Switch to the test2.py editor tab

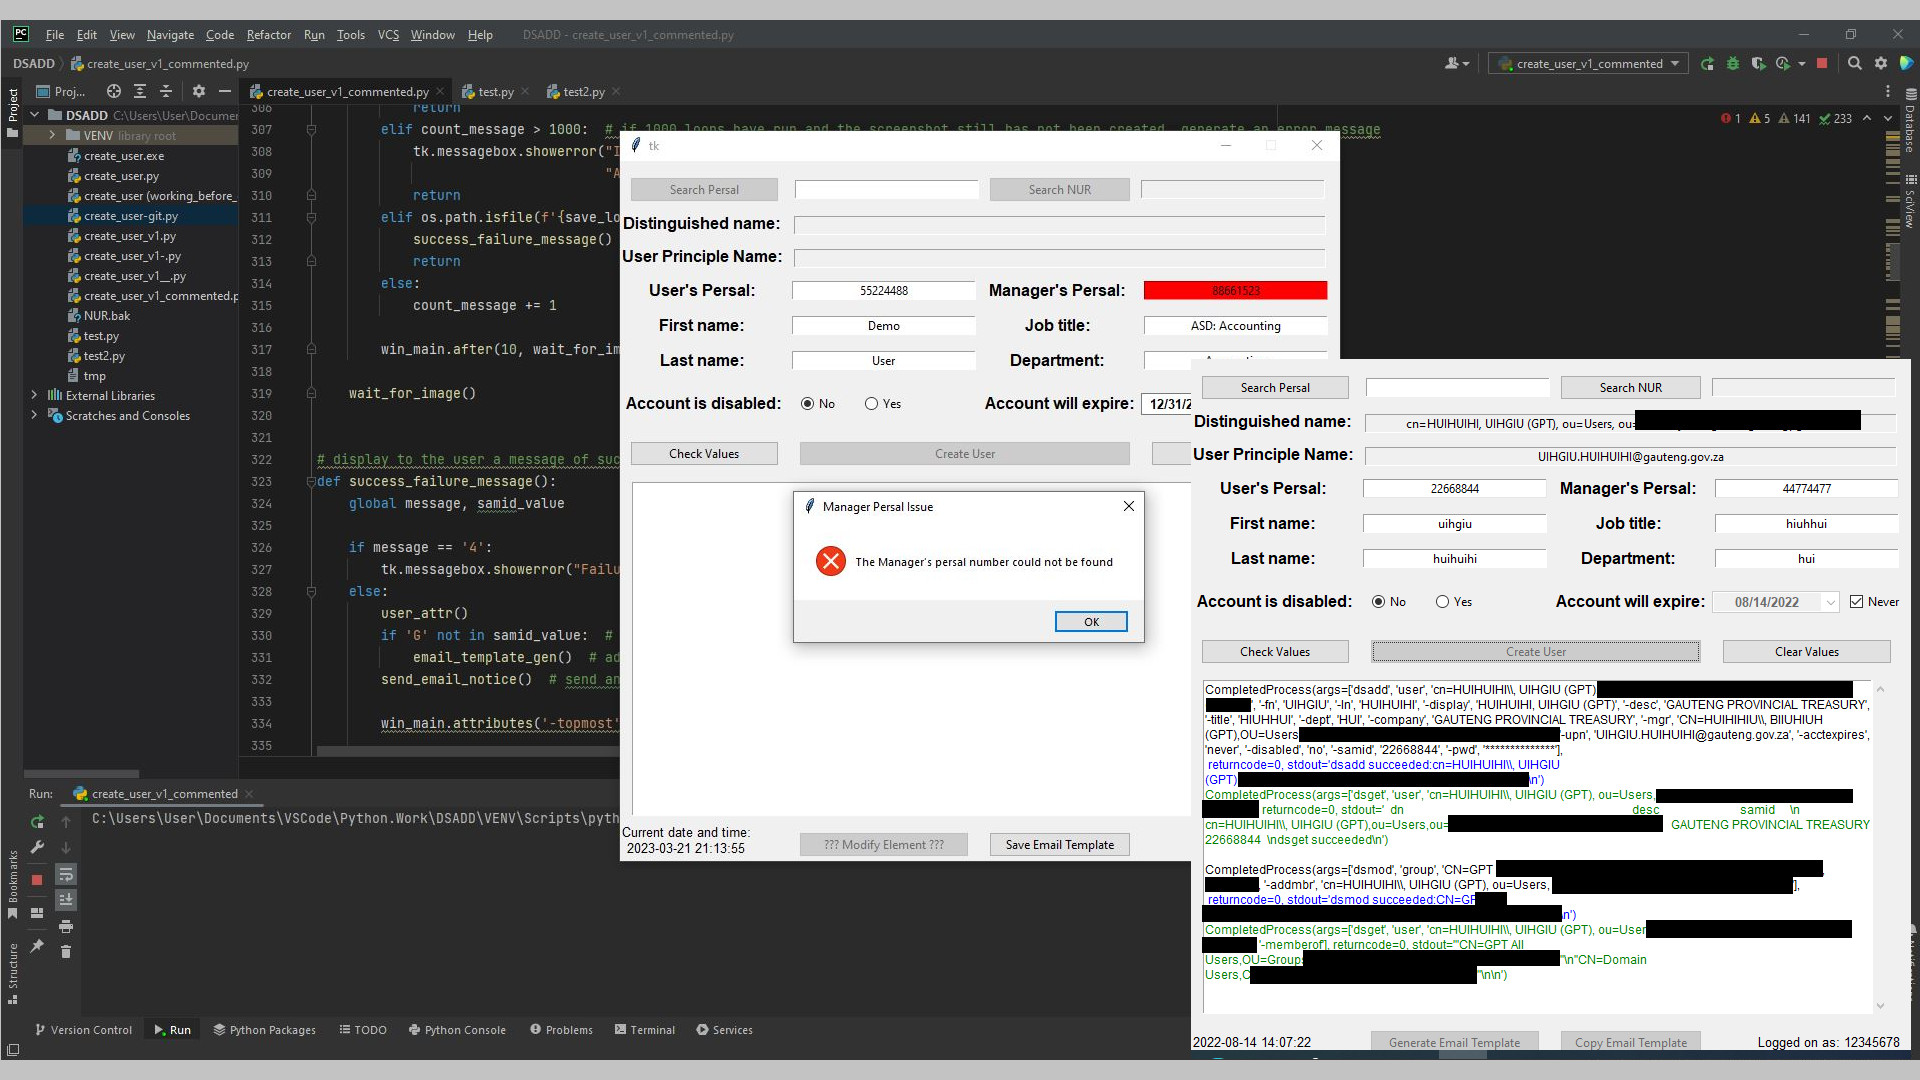(x=583, y=91)
